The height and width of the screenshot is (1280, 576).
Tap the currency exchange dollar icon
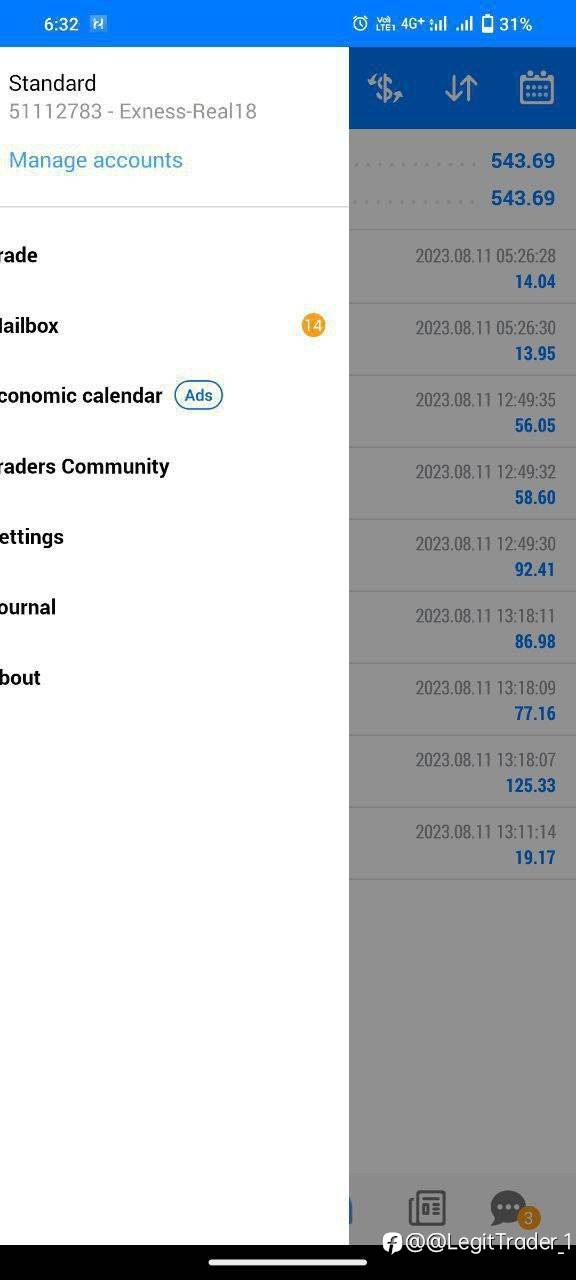point(385,88)
